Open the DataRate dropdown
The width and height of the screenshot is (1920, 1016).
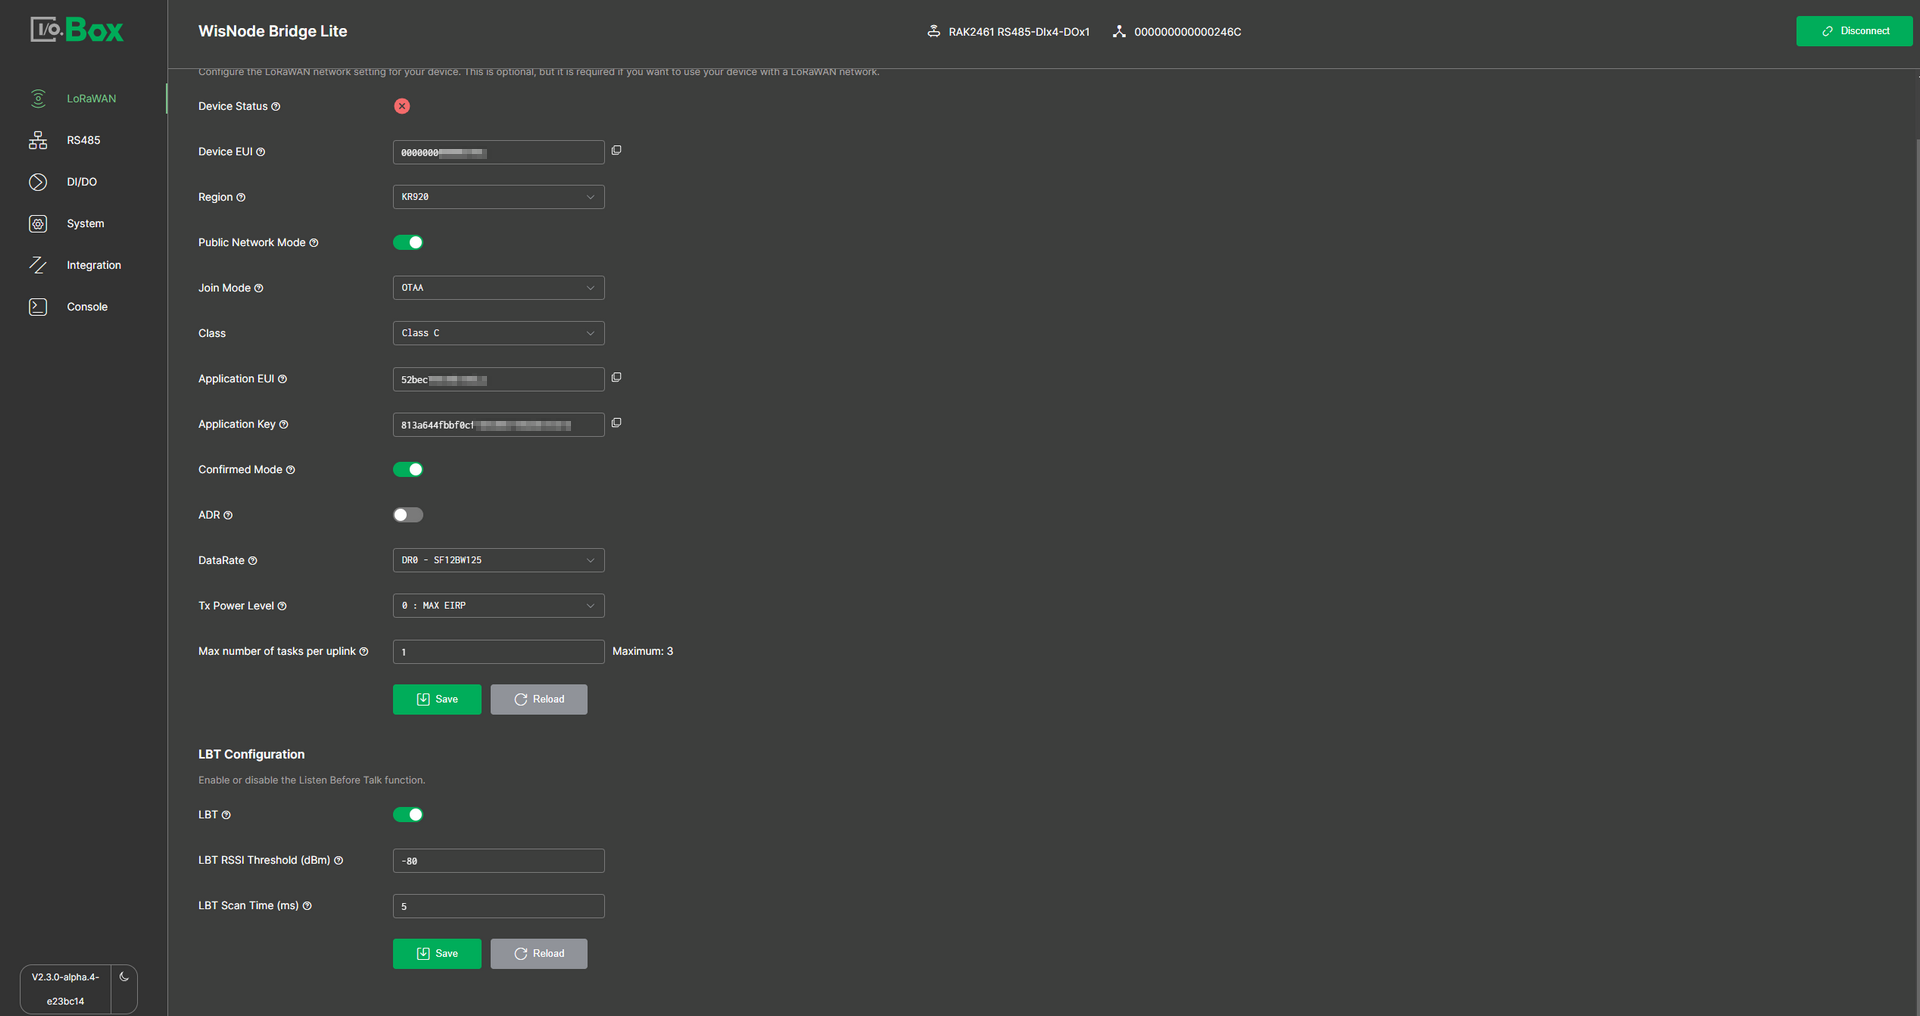point(498,561)
